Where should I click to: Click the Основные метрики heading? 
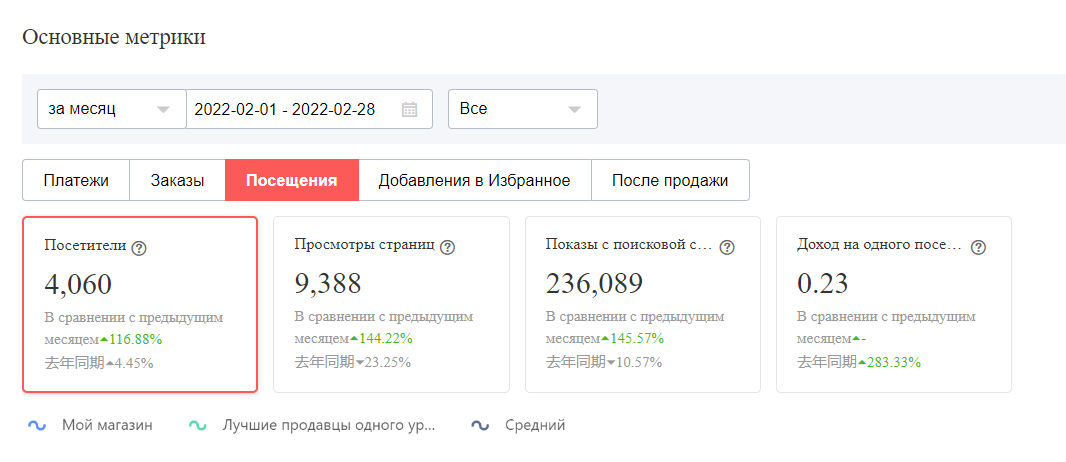click(114, 37)
